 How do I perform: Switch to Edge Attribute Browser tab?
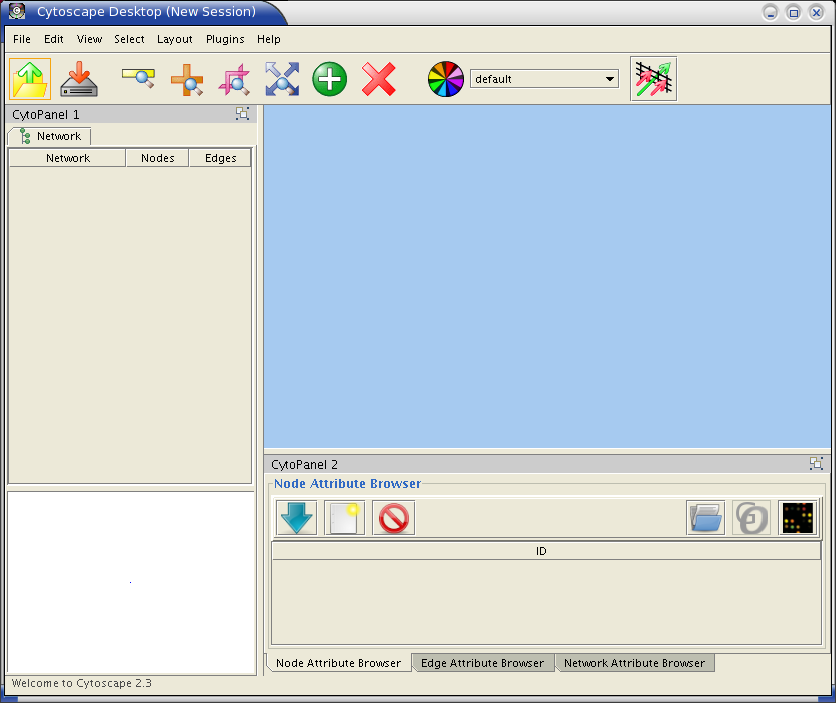[482, 663]
